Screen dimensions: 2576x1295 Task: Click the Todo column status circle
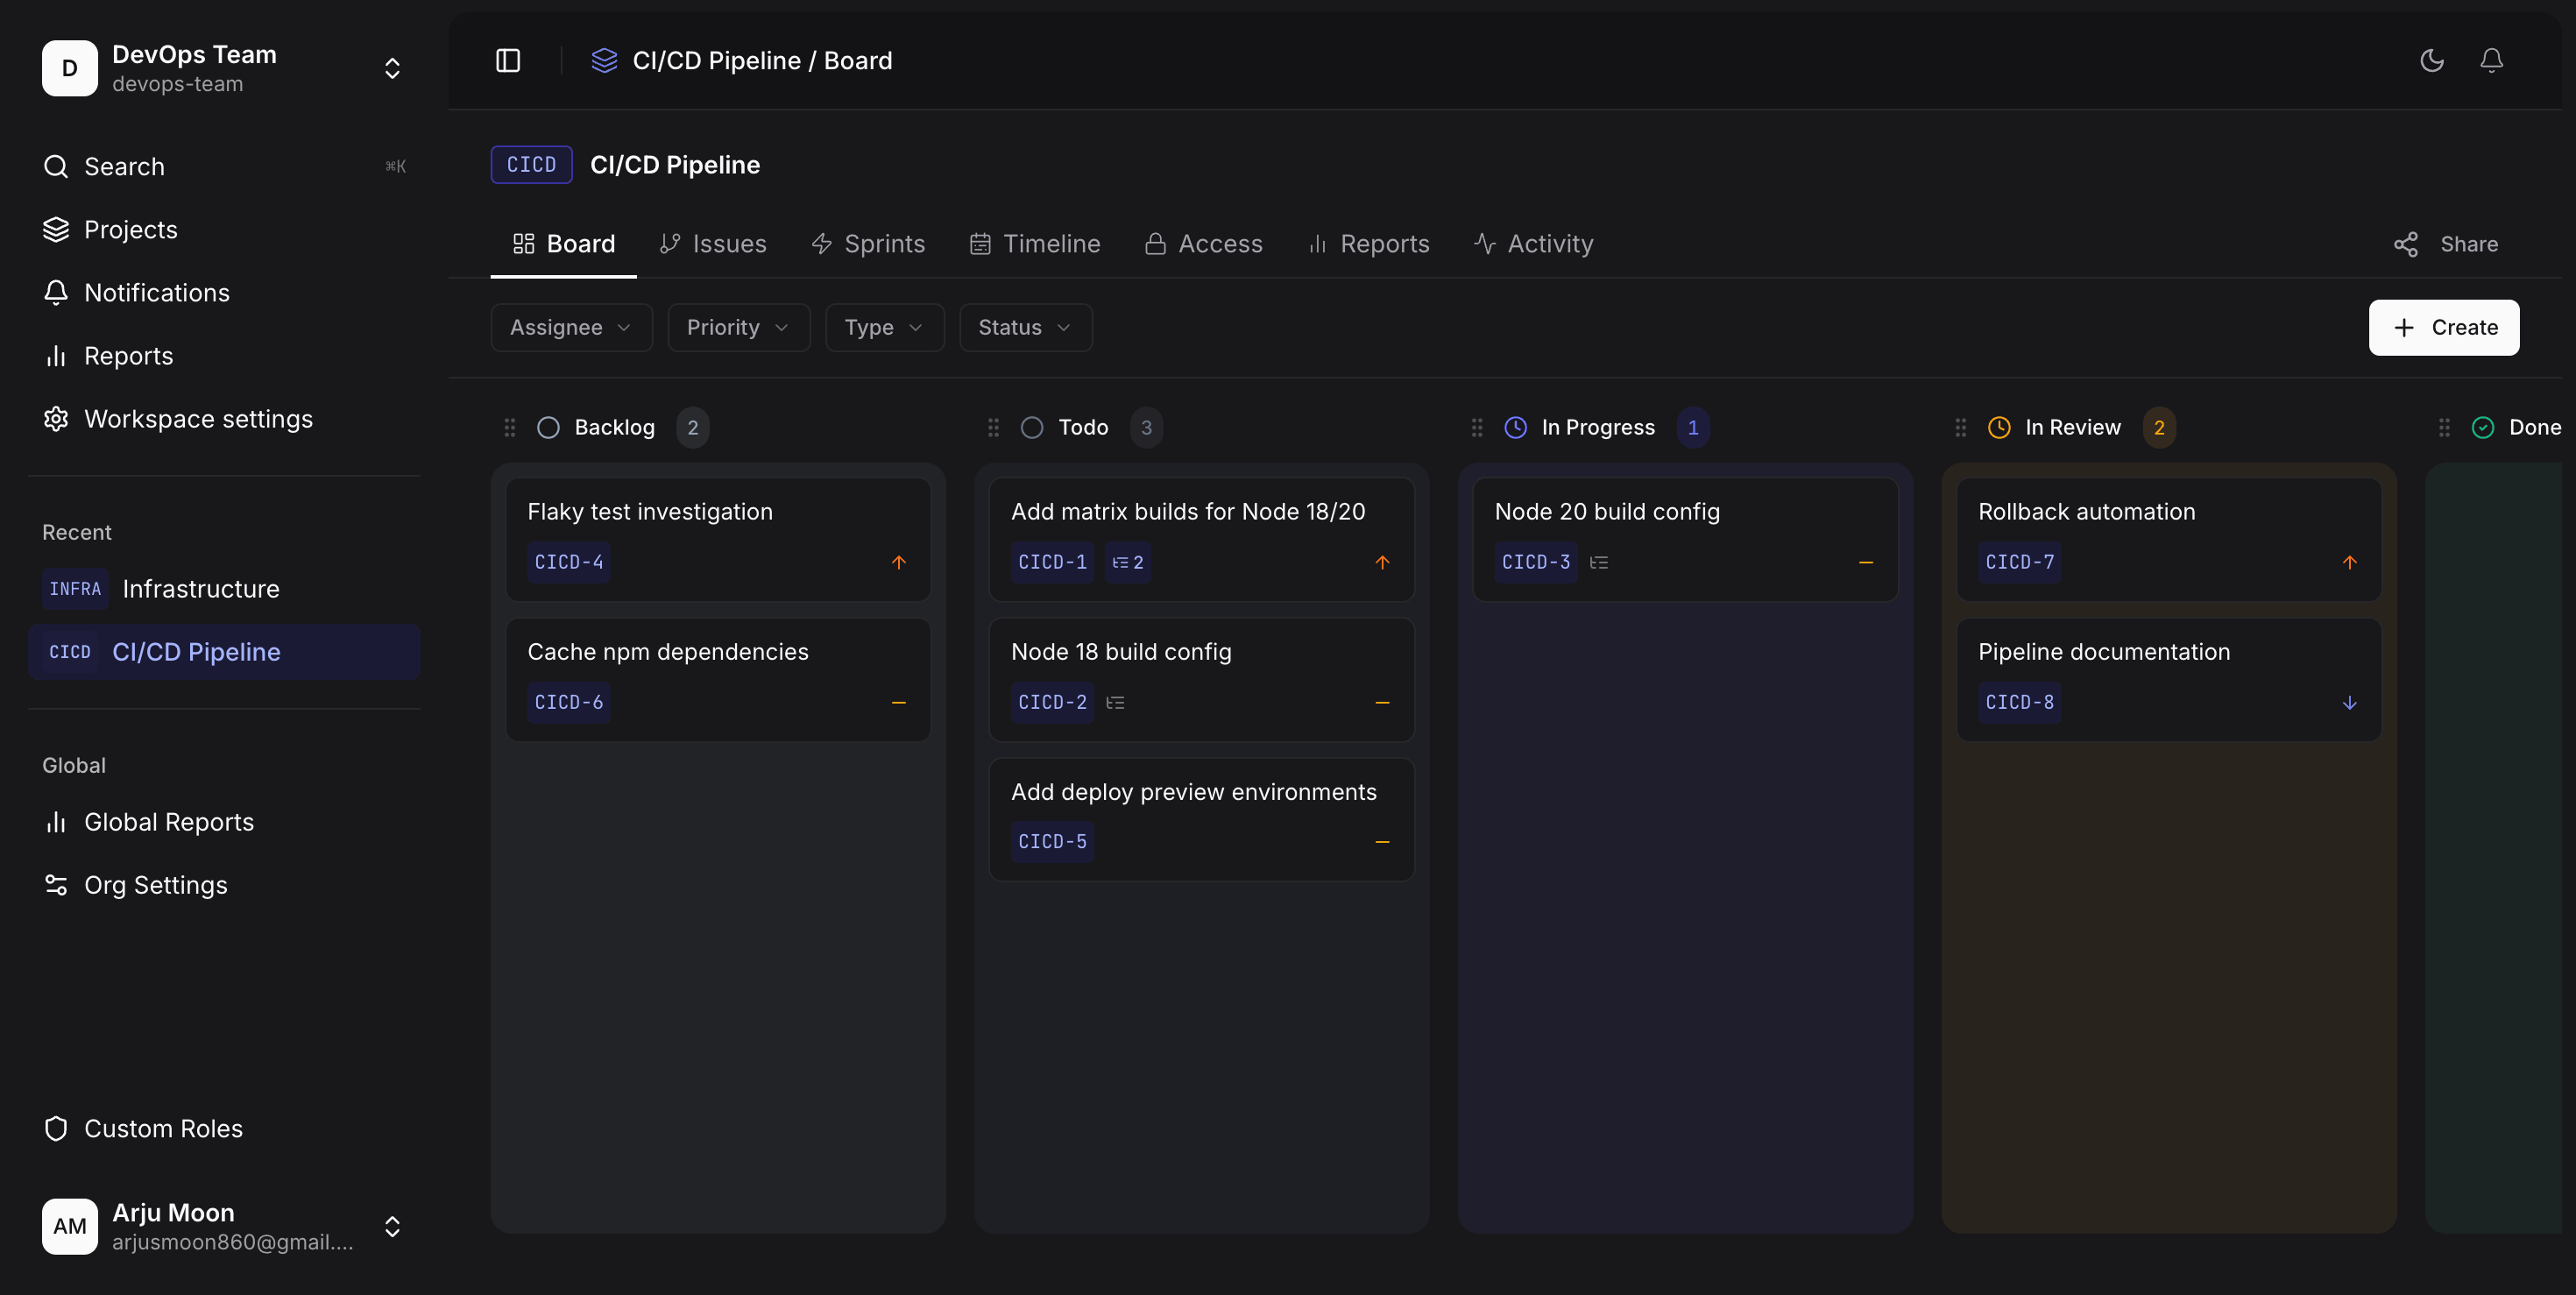click(1032, 428)
